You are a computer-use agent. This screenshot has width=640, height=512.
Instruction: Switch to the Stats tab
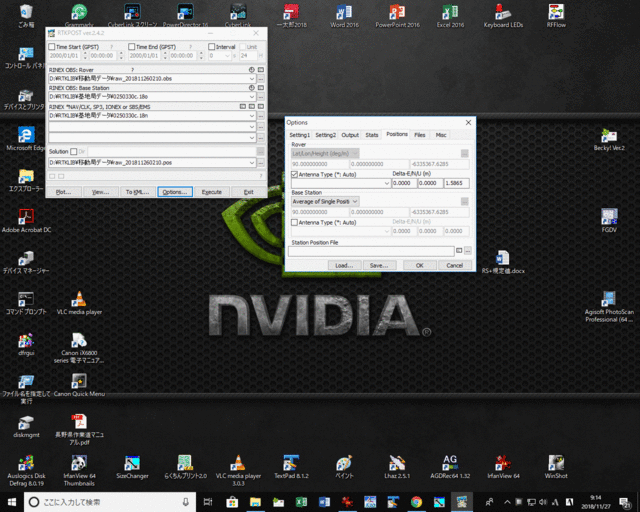[x=372, y=135]
